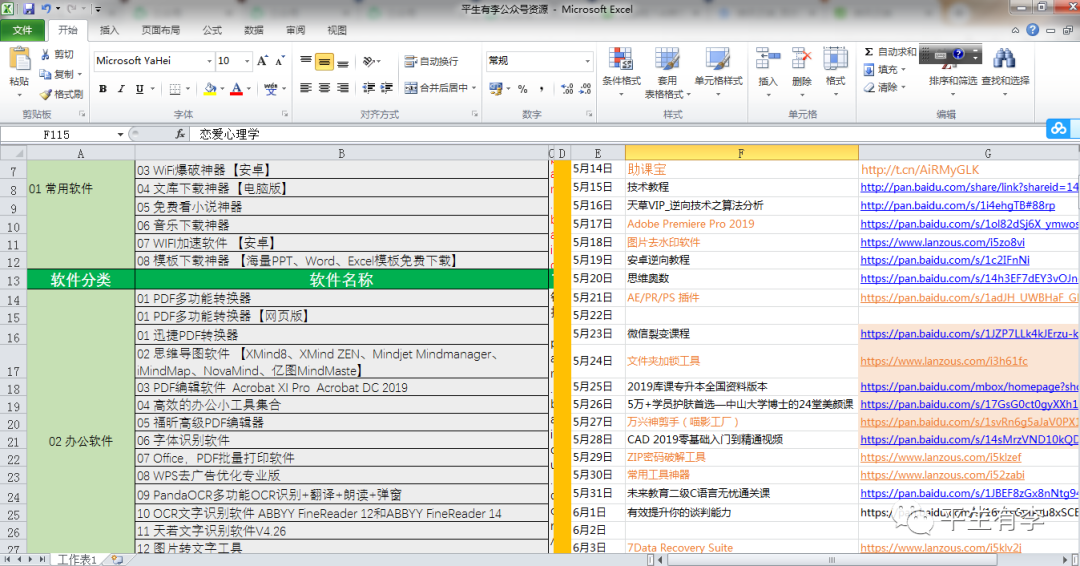Apply percent style format
This screenshot has width=1080, height=566.
(523, 89)
